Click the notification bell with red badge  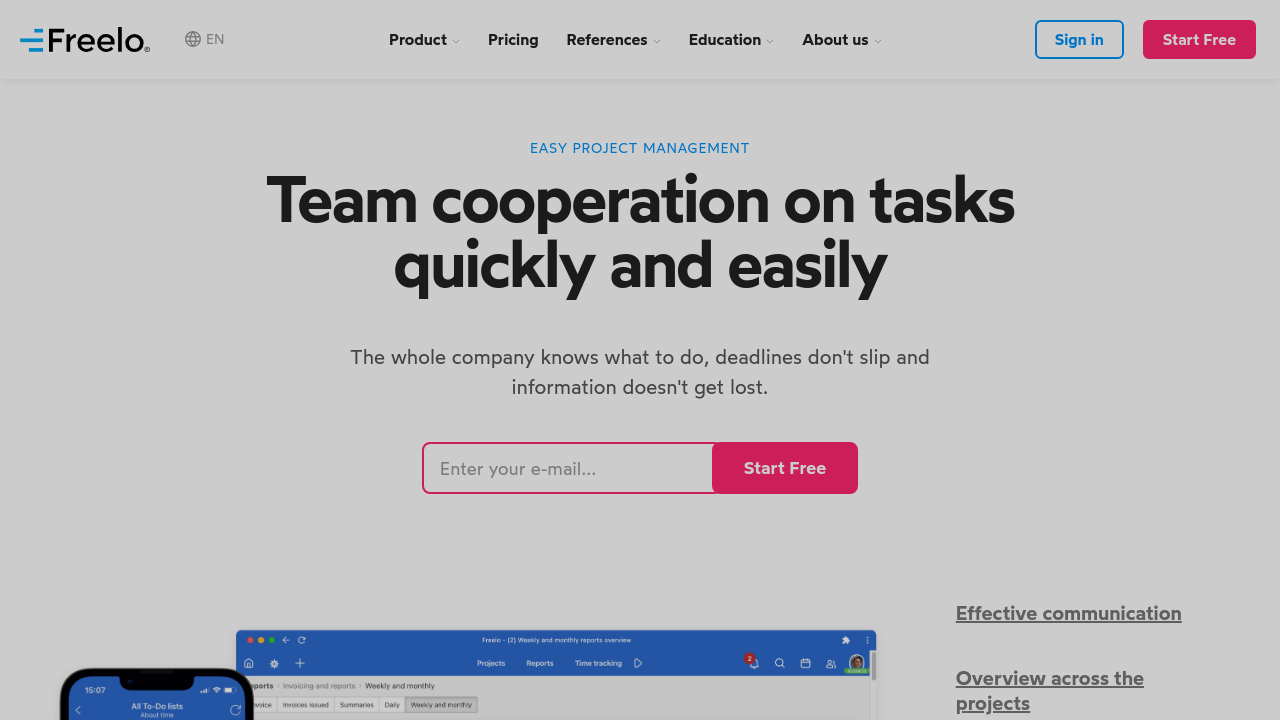click(753, 663)
